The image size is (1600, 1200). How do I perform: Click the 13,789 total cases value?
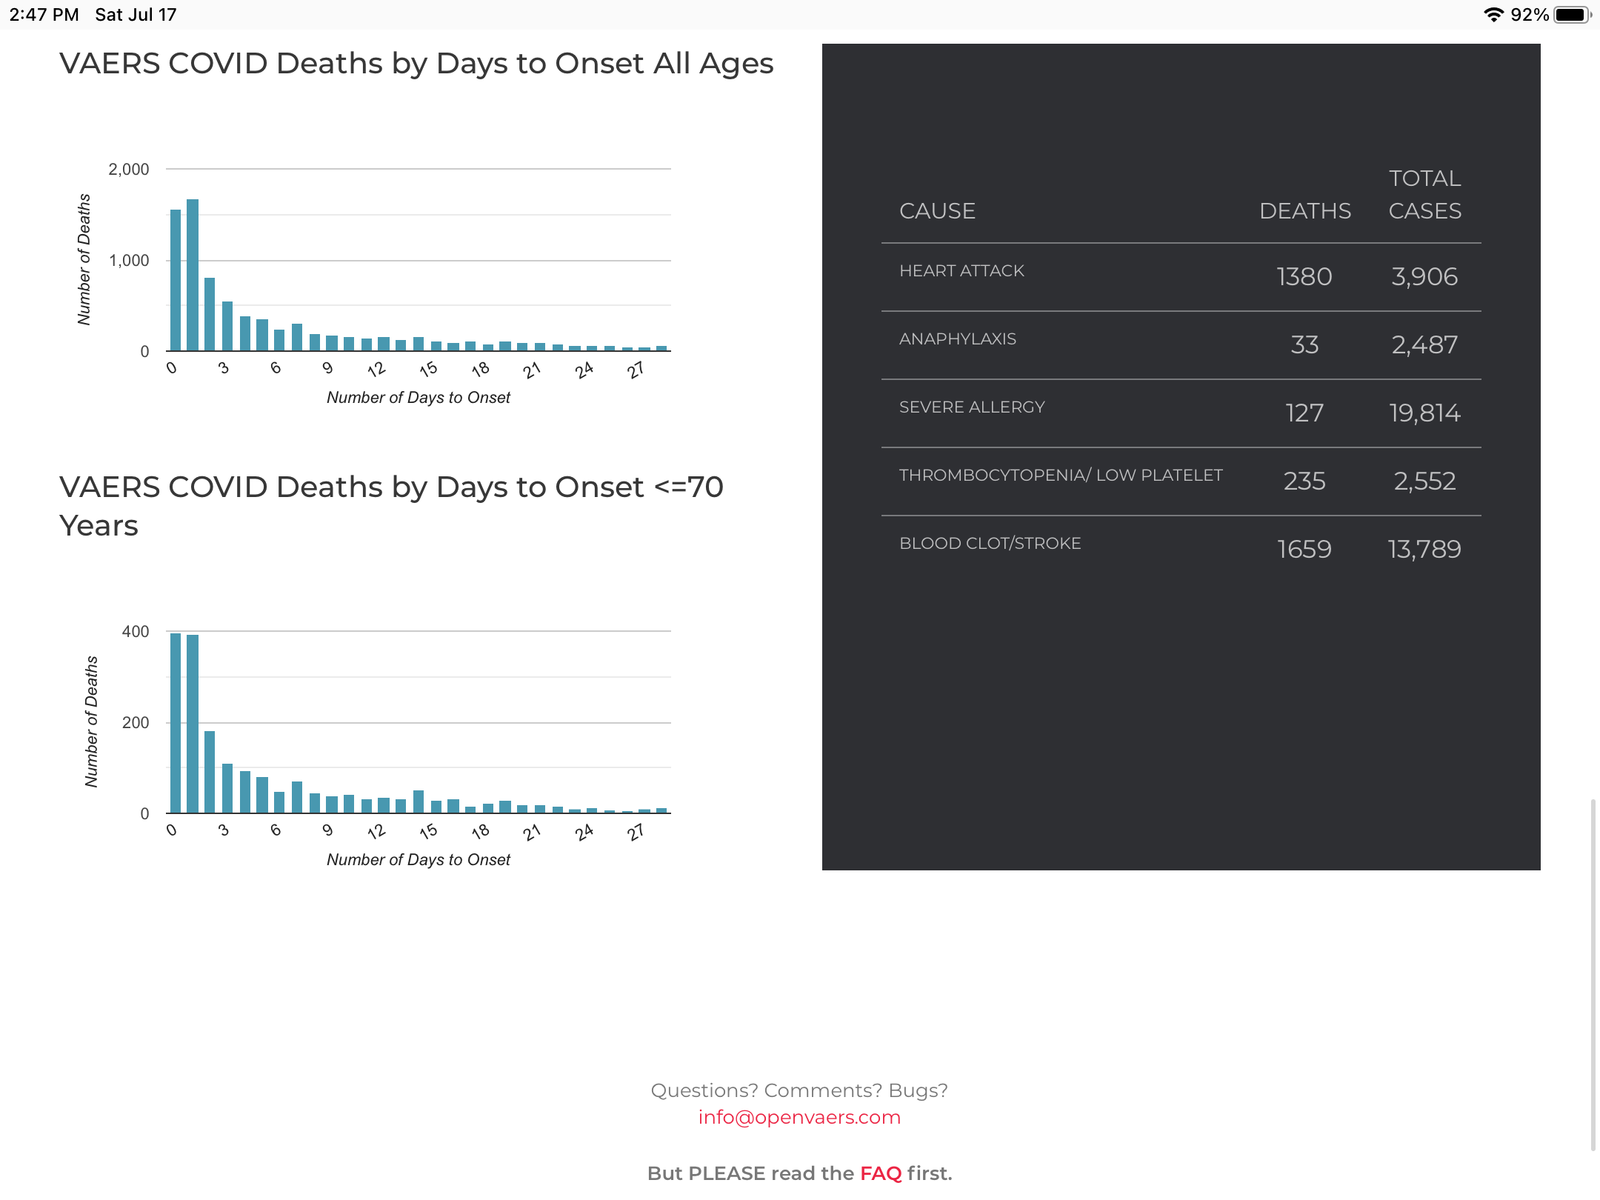pos(1424,549)
